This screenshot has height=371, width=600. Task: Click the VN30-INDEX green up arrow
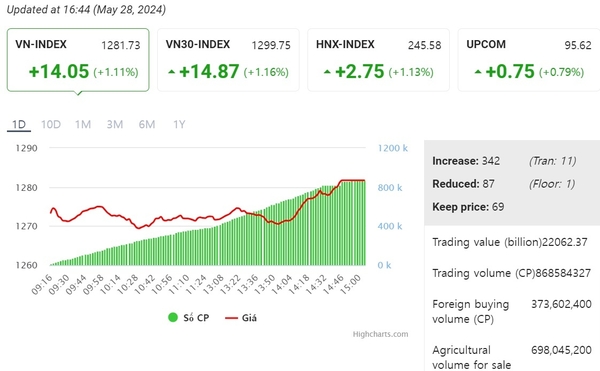tap(172, 72)
